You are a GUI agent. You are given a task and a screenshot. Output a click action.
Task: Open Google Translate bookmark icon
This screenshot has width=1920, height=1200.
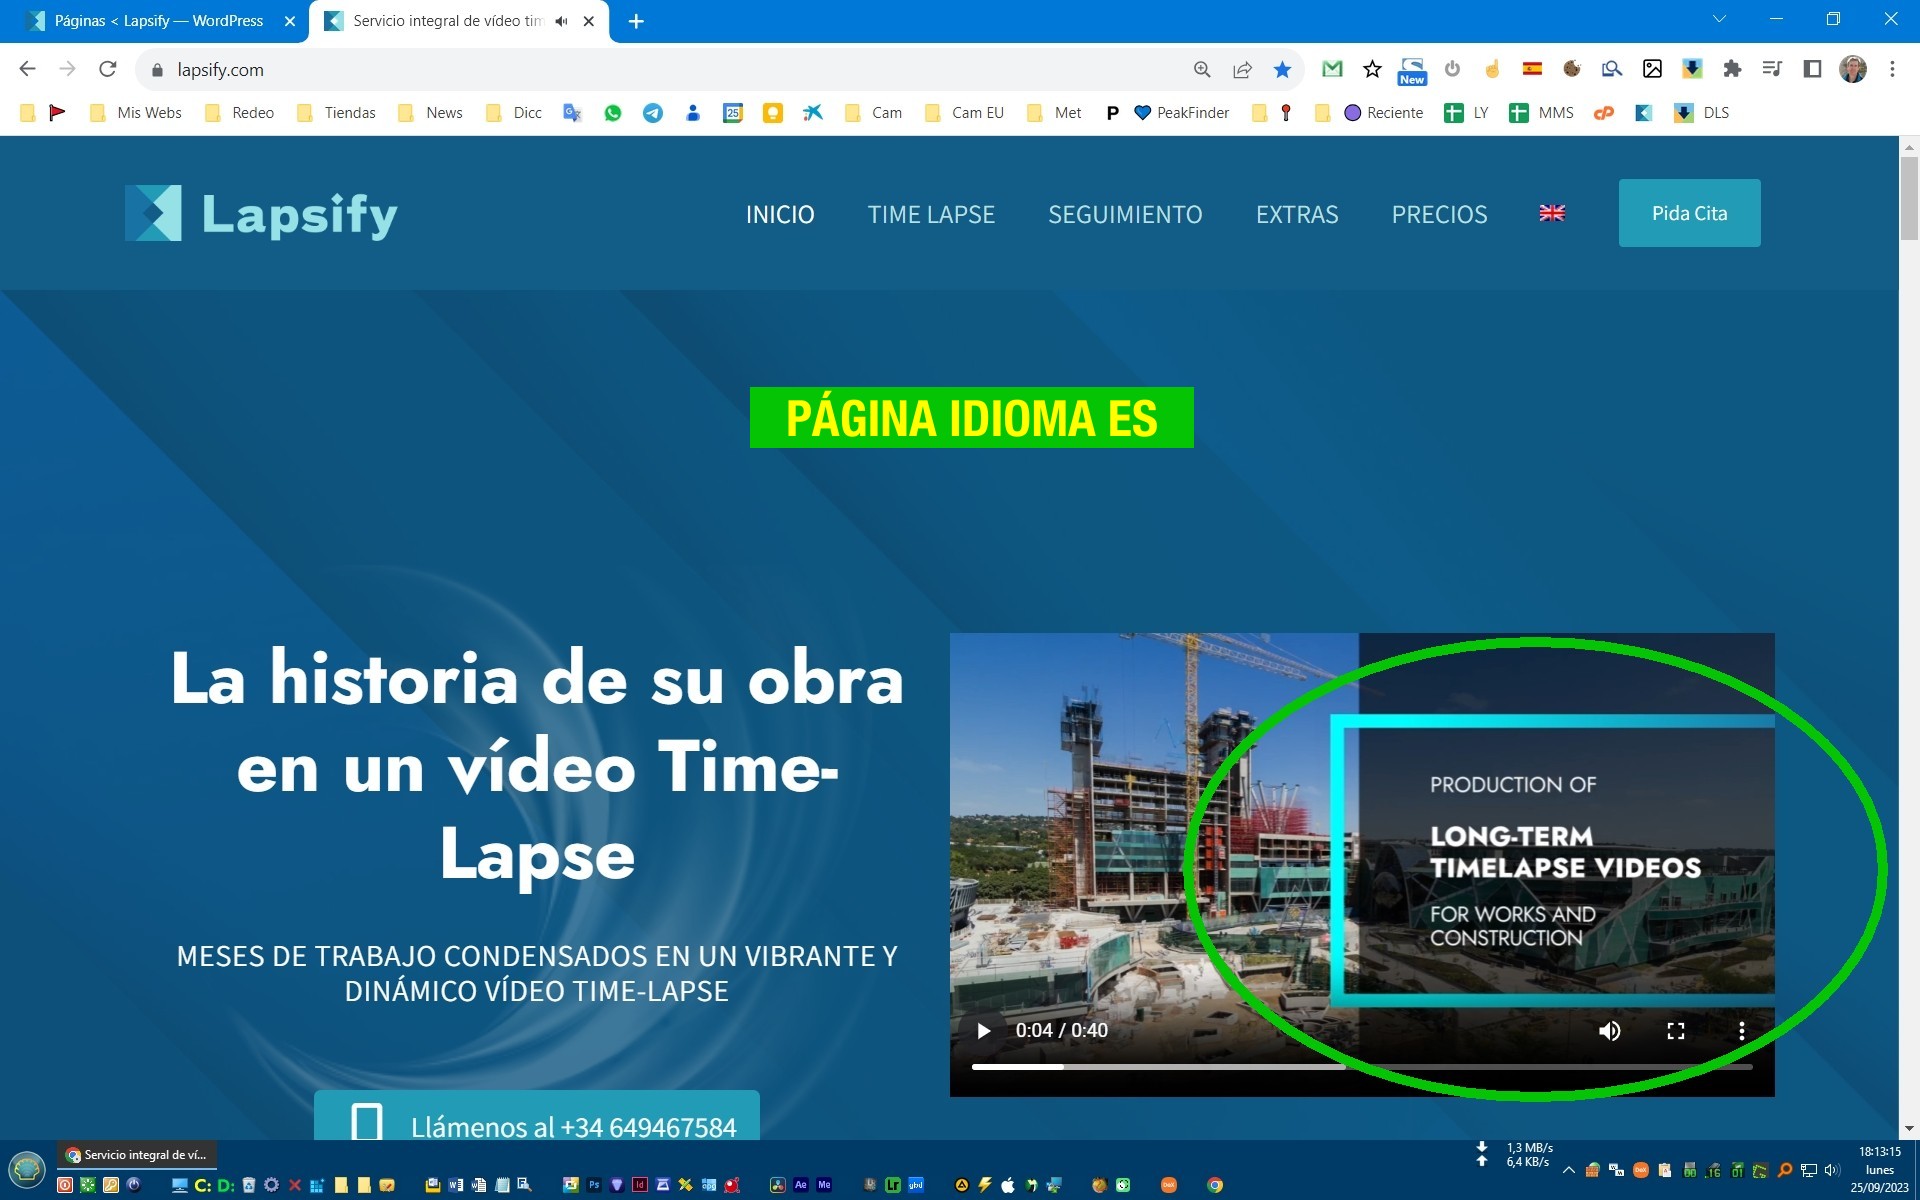572,113
